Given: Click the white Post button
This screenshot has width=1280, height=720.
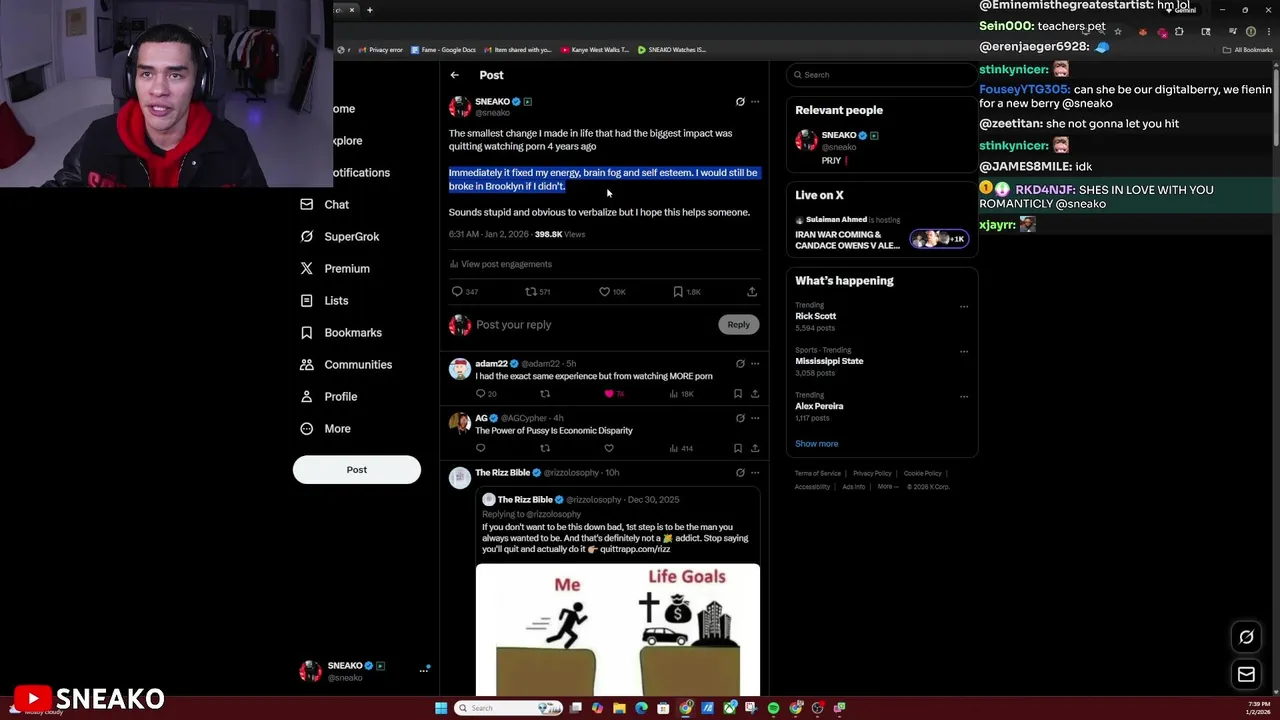Looking at the screenshot, I should click(x=357, y=470).
